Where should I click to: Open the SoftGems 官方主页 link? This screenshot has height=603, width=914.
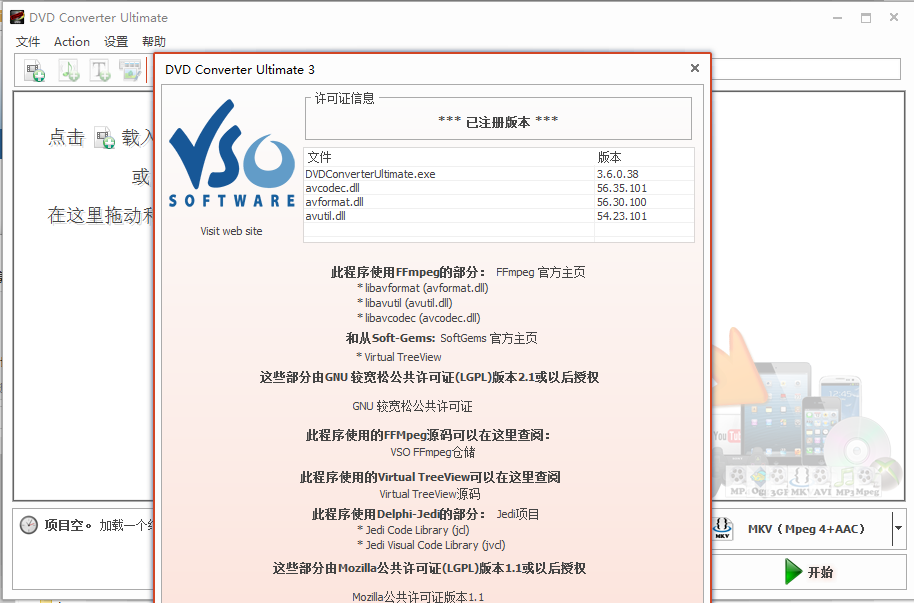pyautogui.click(x=495, y=339)
